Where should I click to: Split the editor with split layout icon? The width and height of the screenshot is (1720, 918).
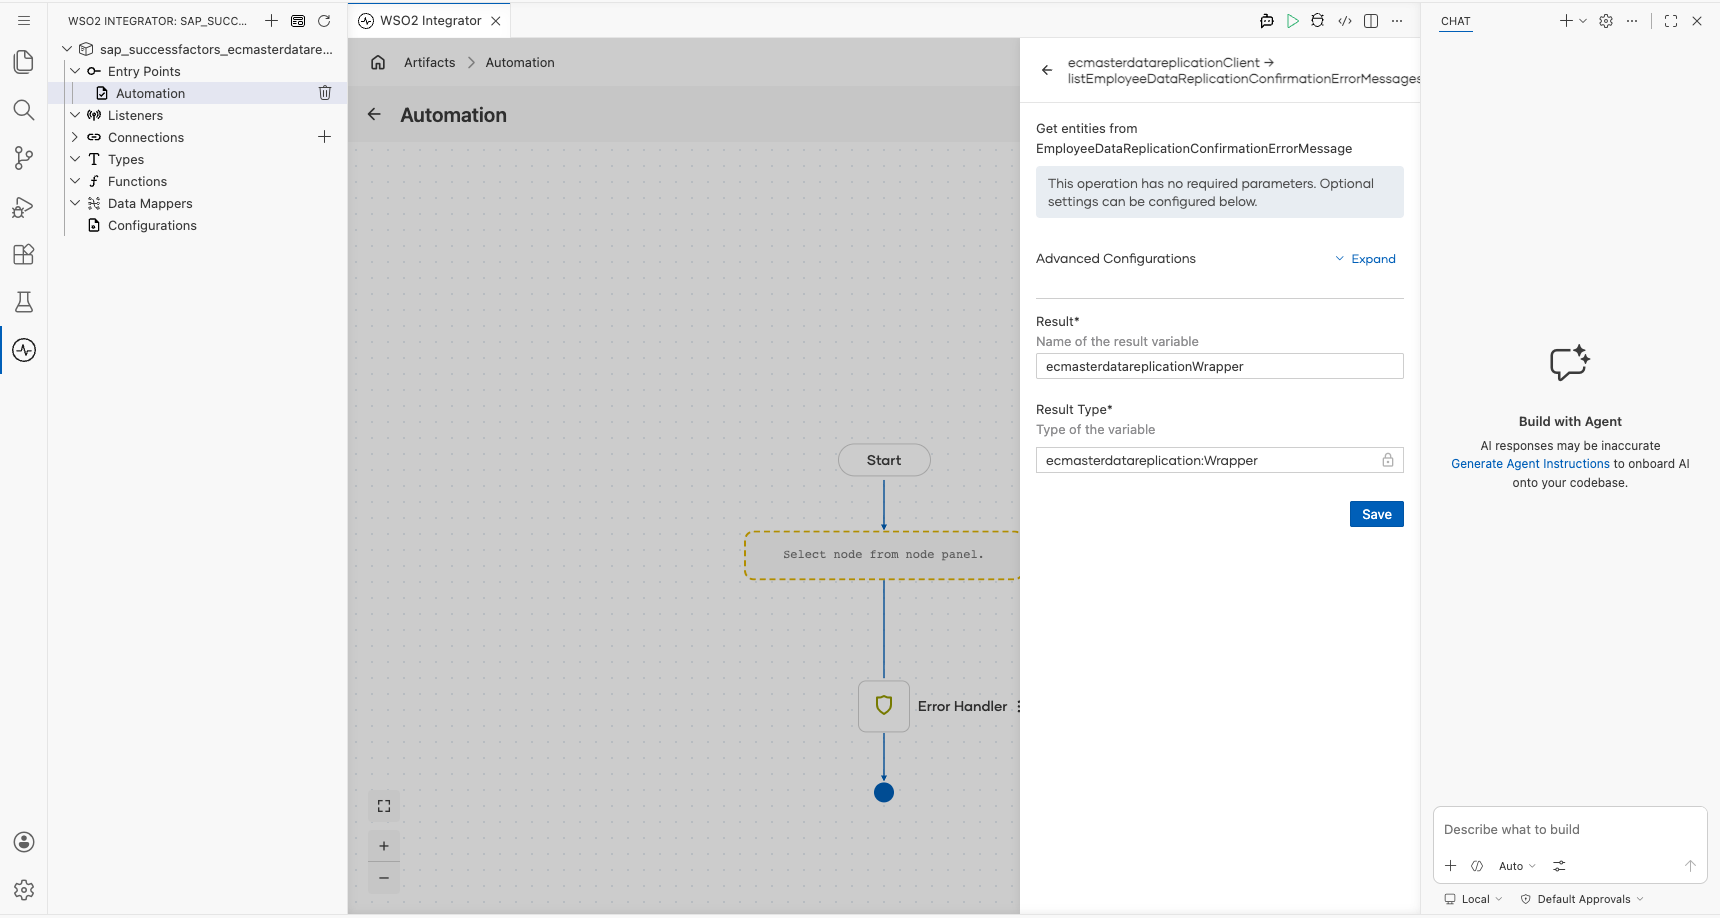pyautogui.click(x=1371, y=21)
